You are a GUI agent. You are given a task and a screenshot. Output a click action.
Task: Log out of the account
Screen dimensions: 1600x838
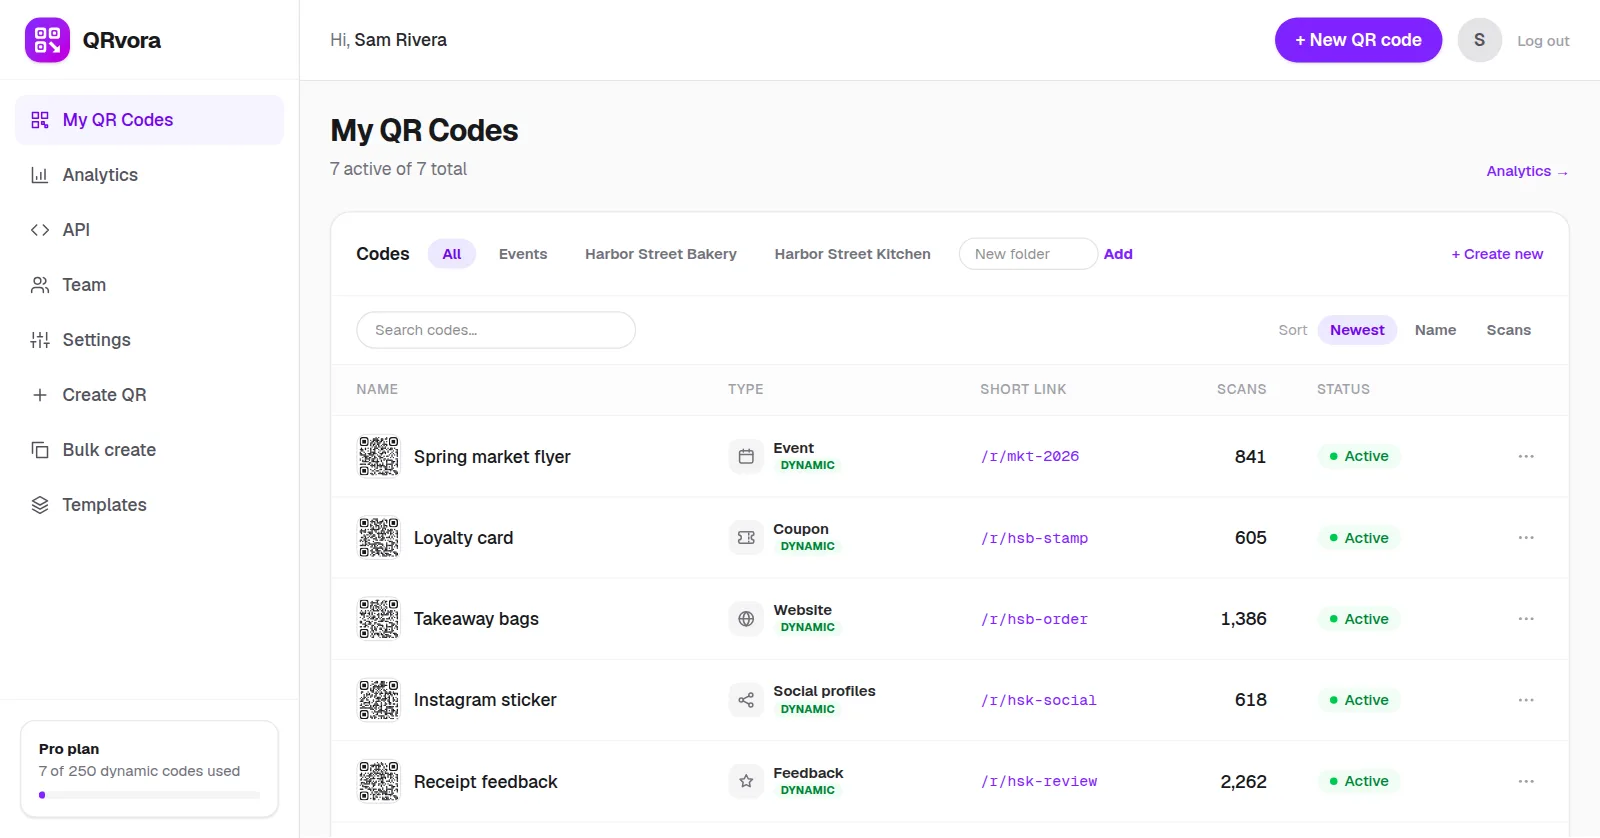1543,41
